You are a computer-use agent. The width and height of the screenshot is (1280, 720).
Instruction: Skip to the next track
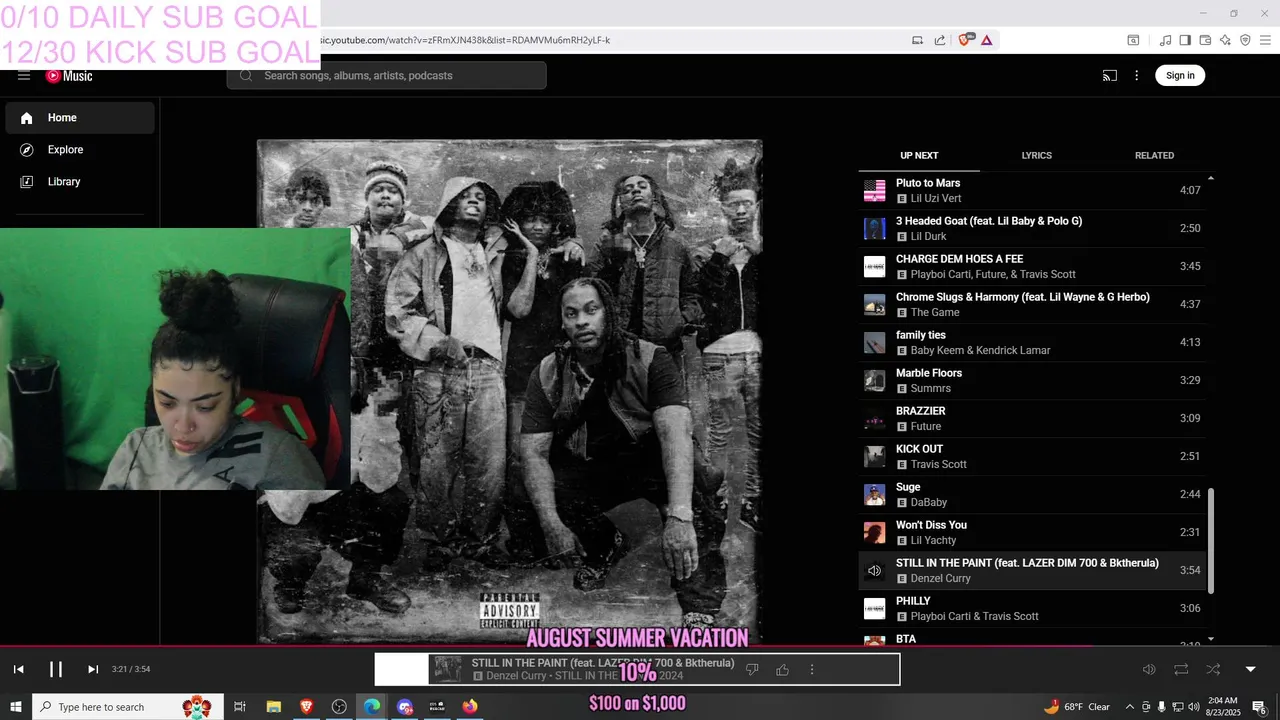pos(93,669)
